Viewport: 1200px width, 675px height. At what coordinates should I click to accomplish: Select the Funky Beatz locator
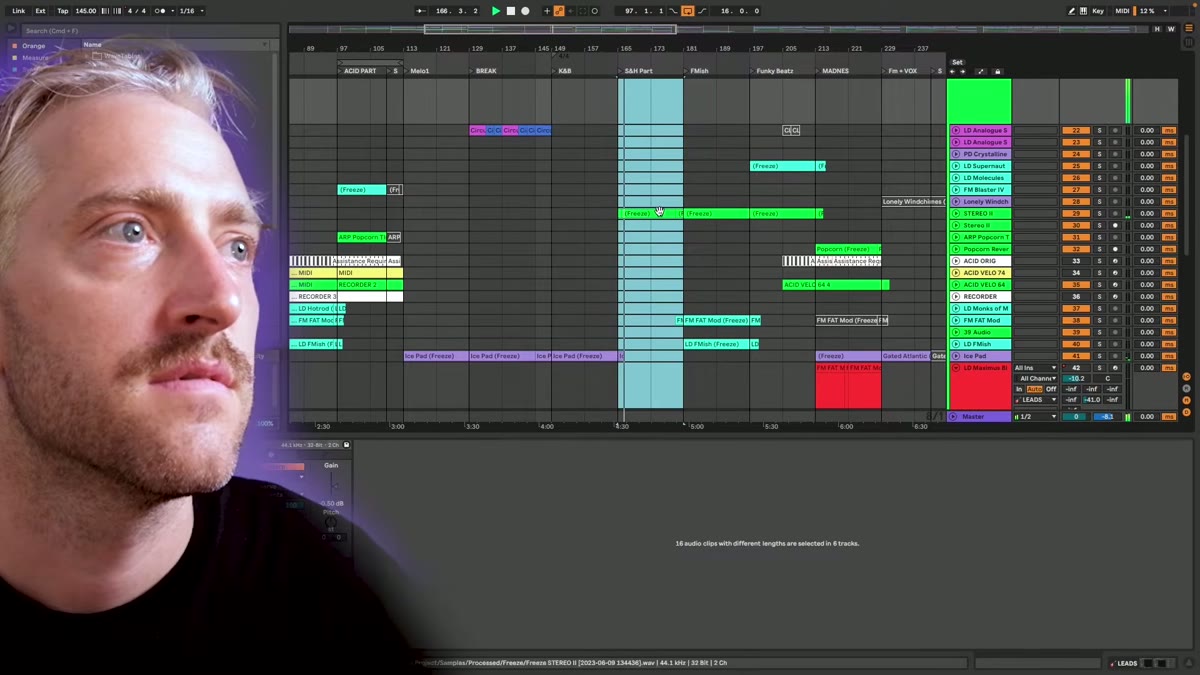click(x=775, y=71)
